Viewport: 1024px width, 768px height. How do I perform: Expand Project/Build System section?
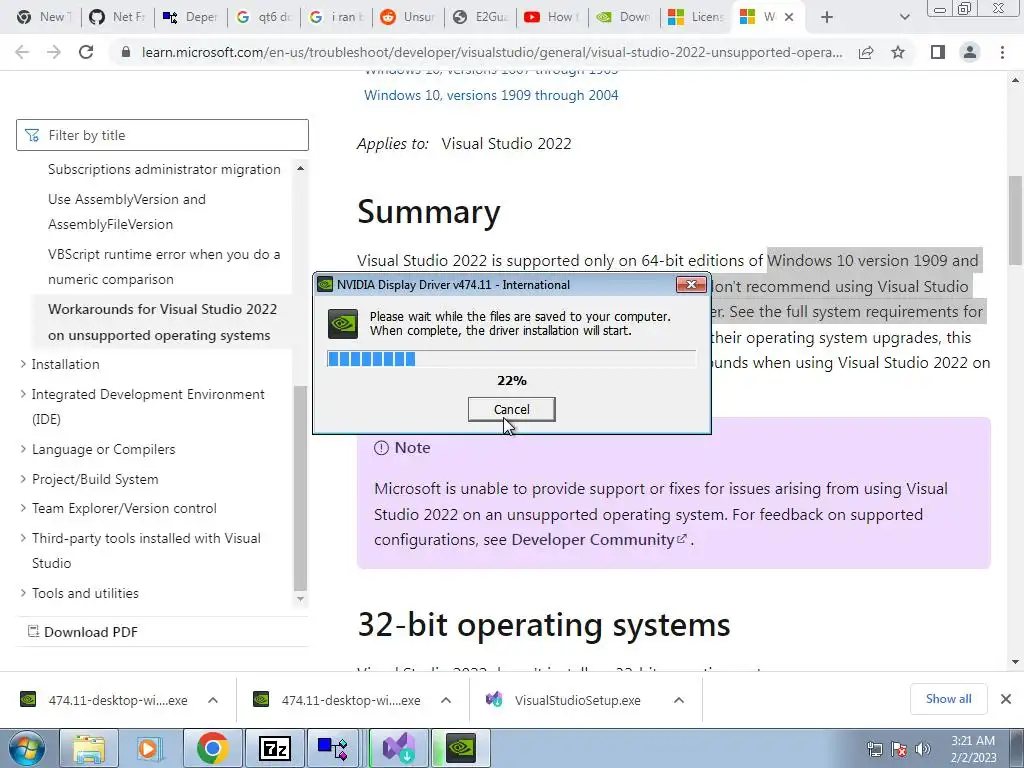(95, 479)
